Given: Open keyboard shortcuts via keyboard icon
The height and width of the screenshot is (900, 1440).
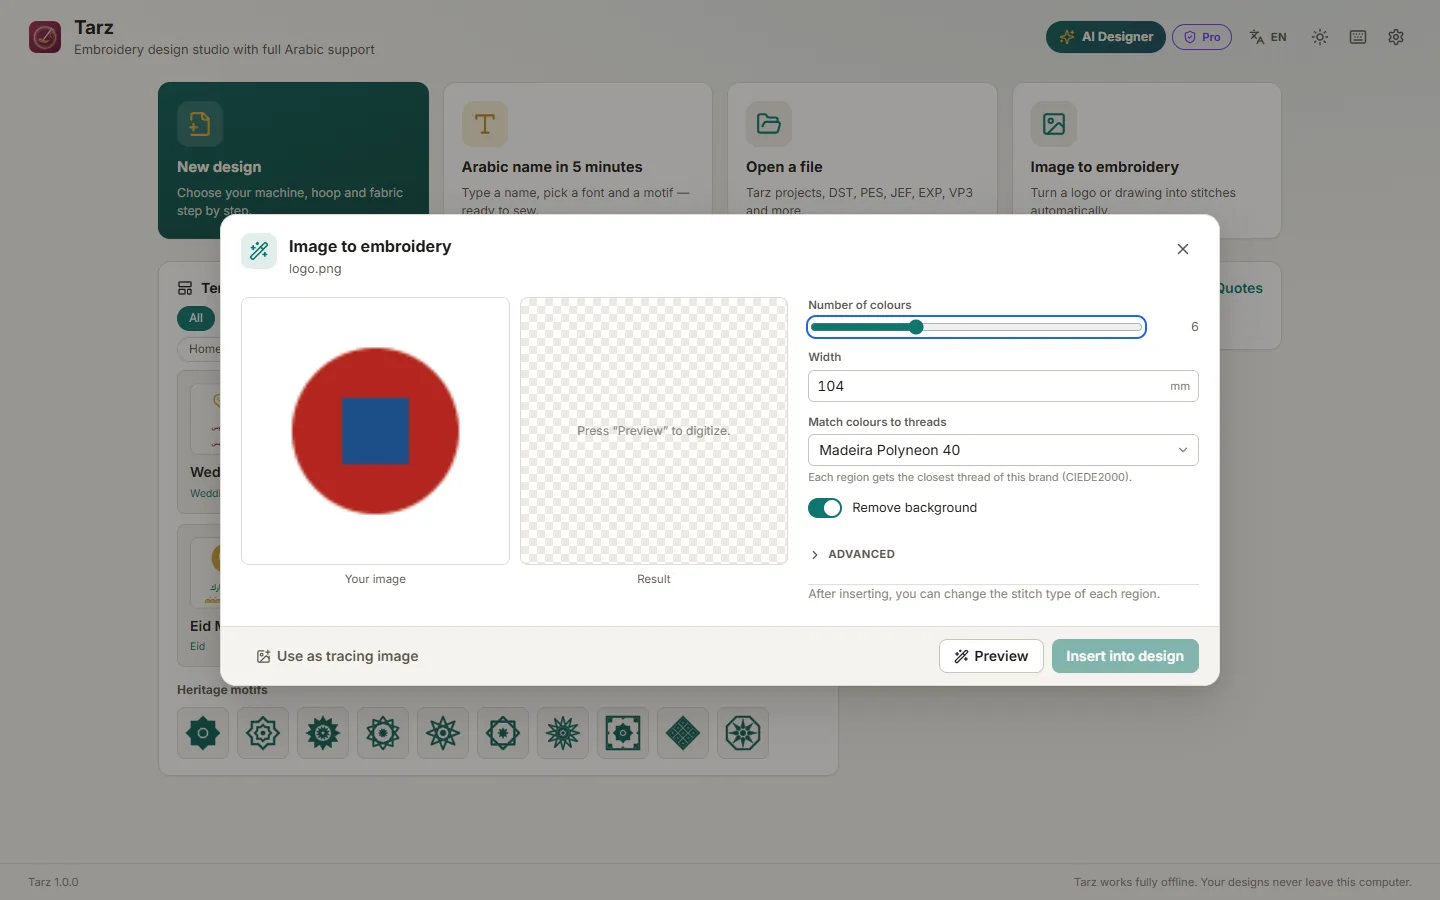Looking at the screenshot, I should (x=1358, y=37).
